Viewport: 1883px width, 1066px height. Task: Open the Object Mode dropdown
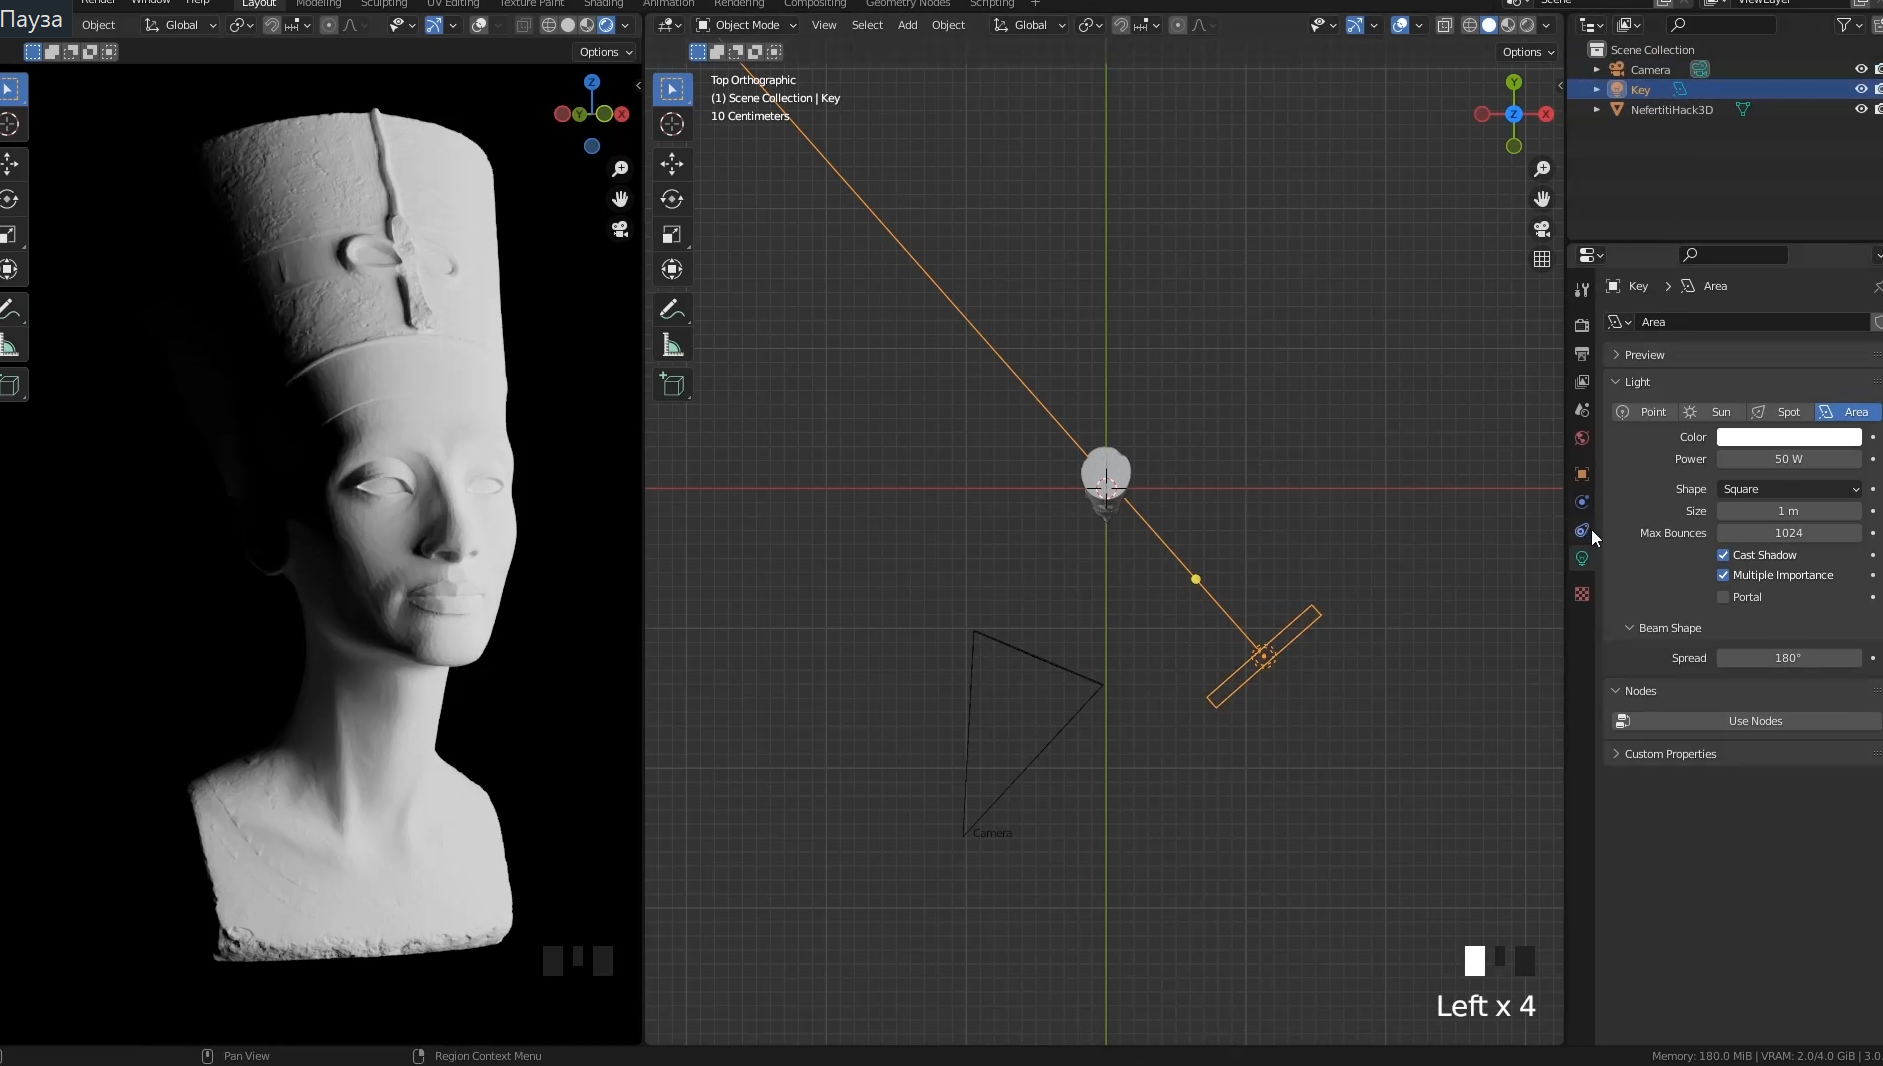747,25
